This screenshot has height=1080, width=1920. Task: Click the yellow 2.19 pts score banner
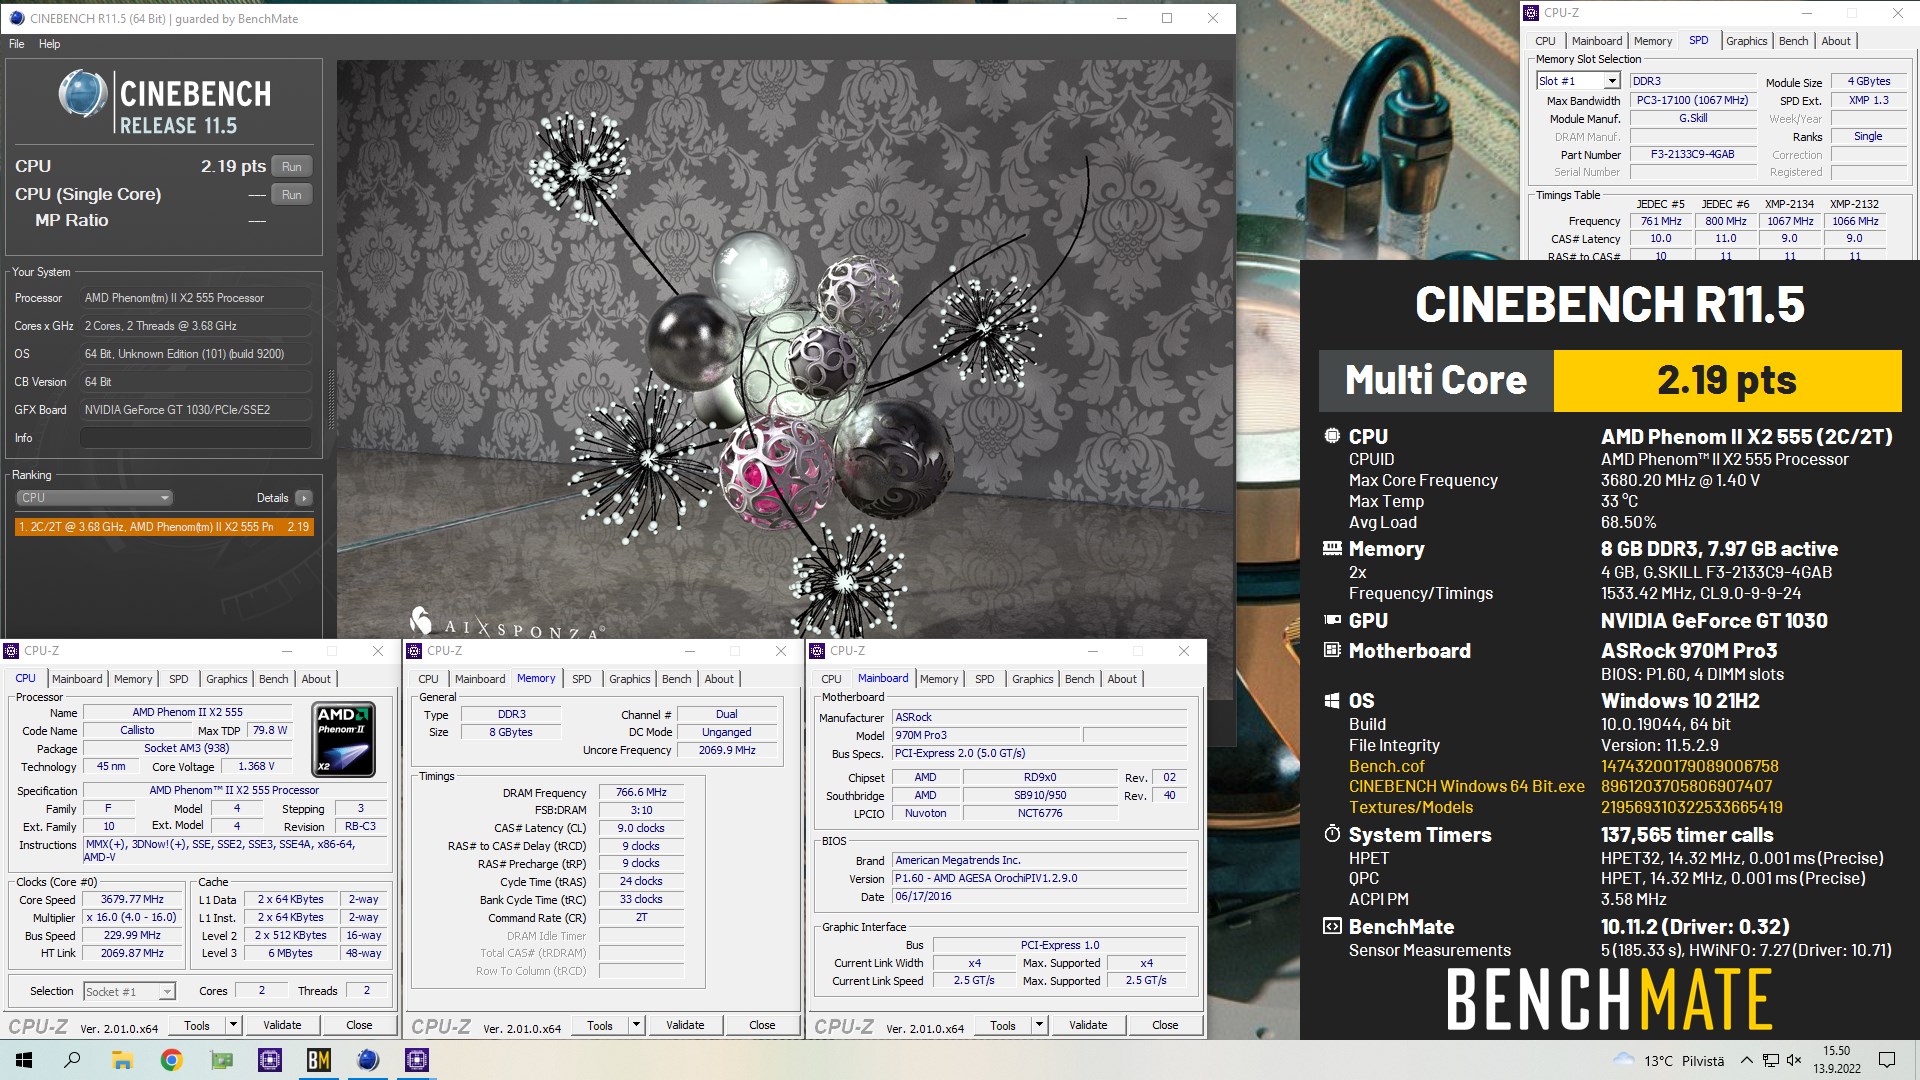point(1727,381)
